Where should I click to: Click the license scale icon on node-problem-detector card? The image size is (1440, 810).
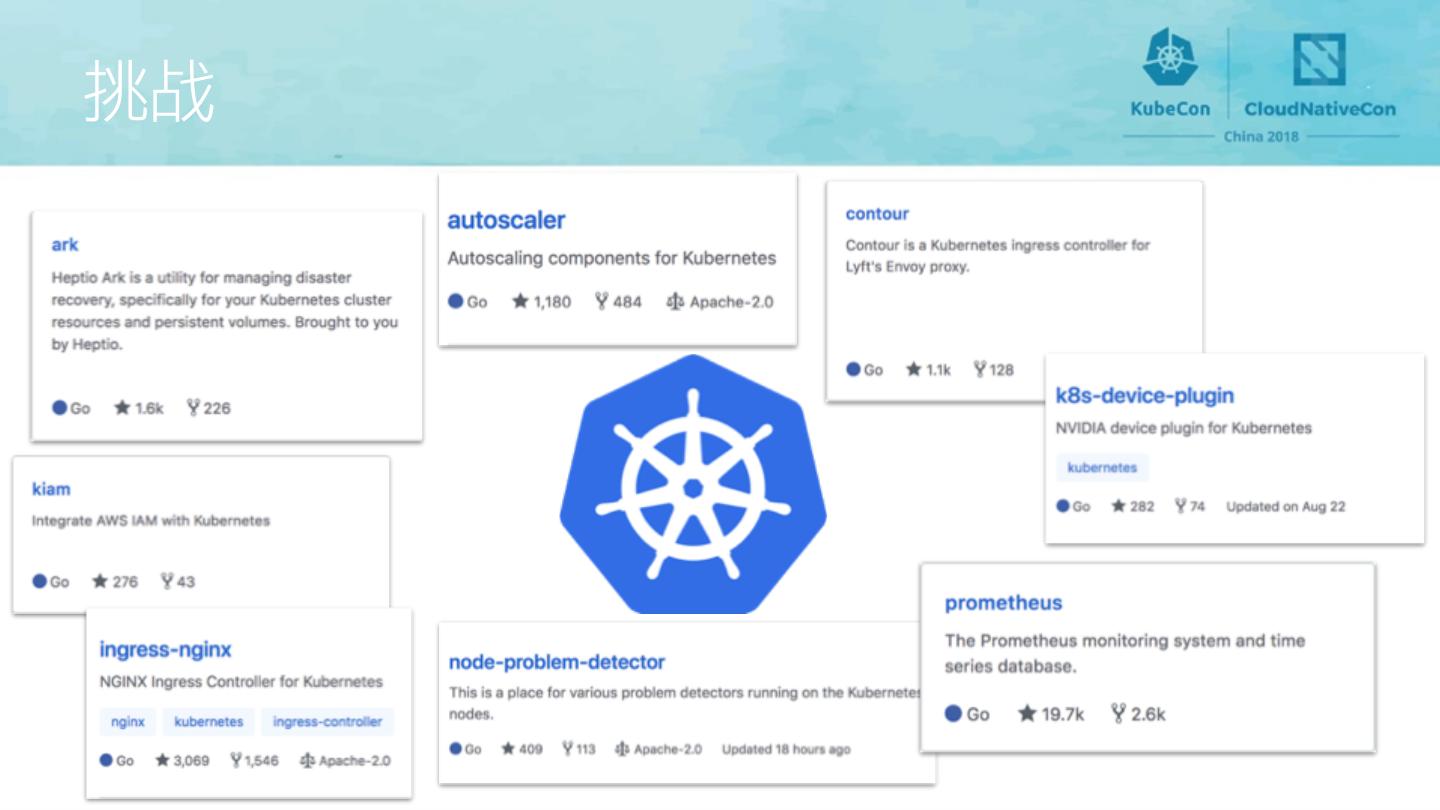(x=622, y=749)
